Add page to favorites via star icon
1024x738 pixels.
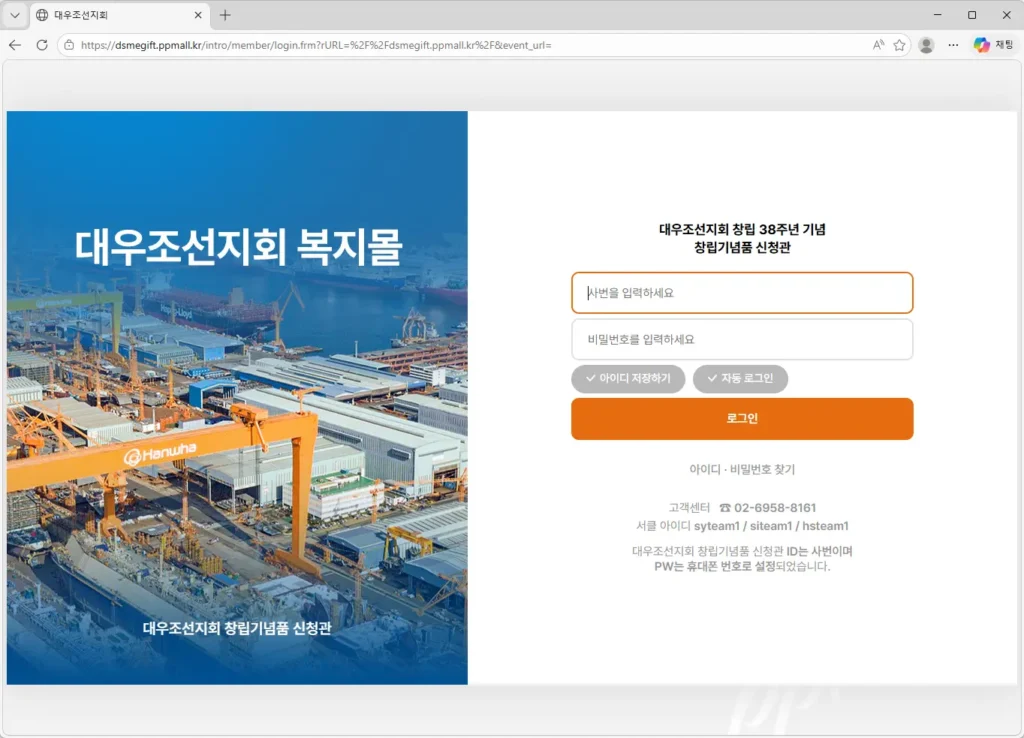click(x=898, y=45)
